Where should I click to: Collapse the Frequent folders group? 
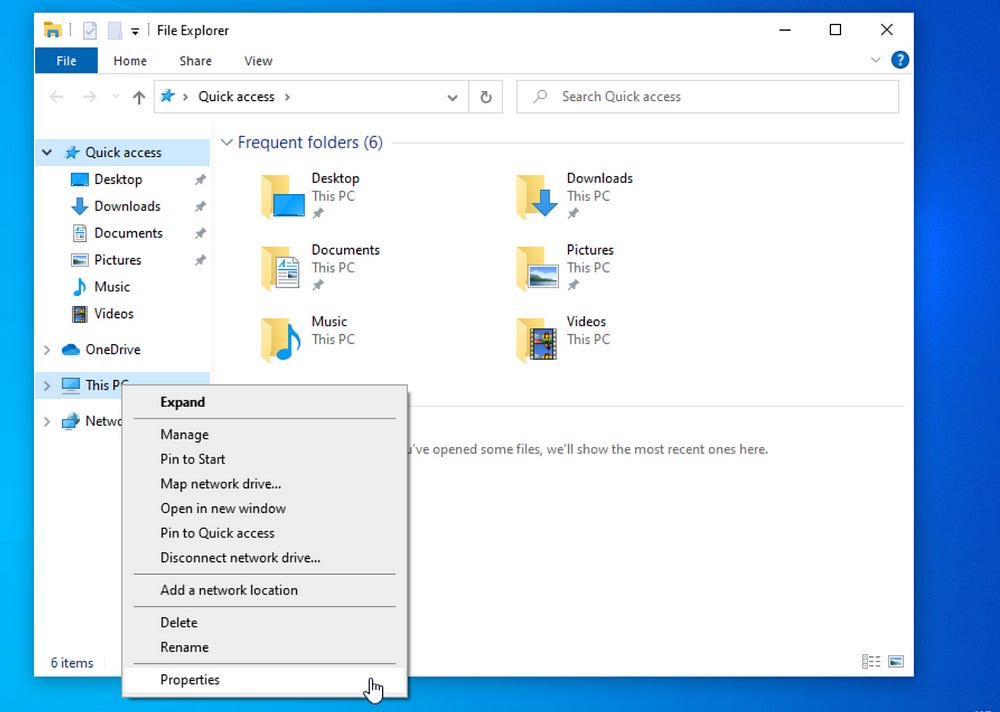pos(226,142)
